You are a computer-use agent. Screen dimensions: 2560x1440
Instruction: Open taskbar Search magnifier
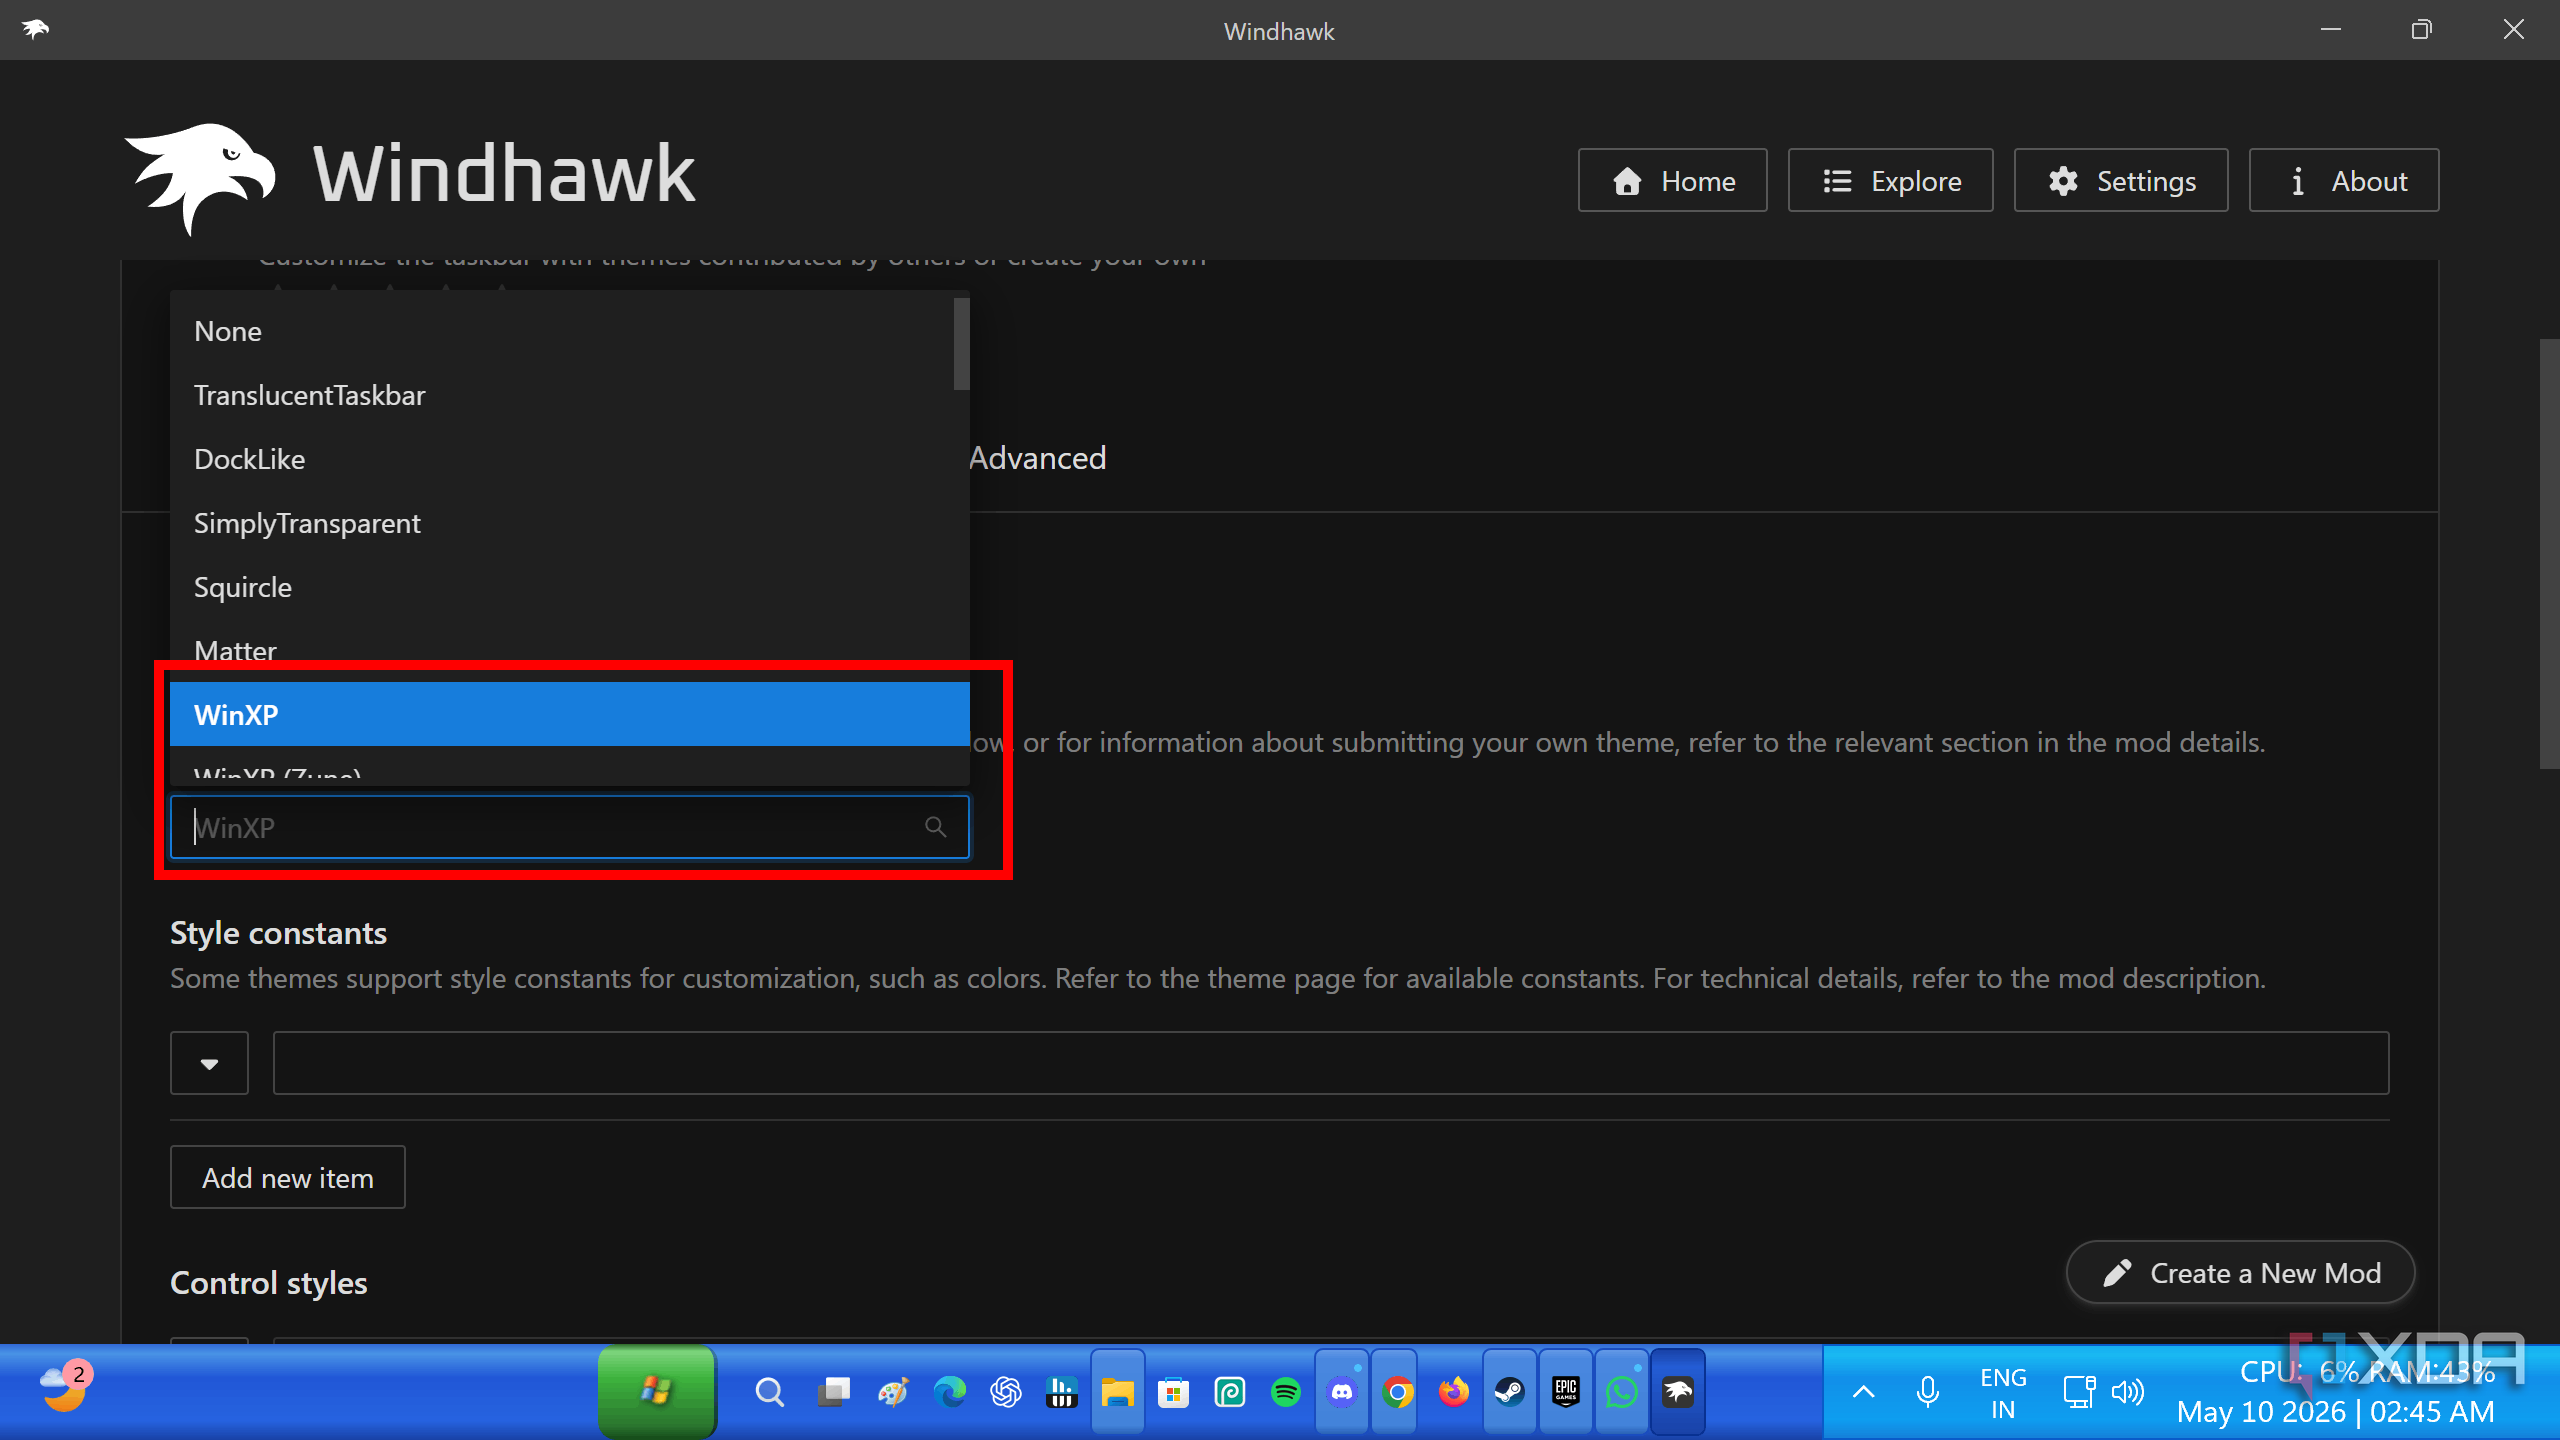pyautogui.click(x=769, y=1392)
